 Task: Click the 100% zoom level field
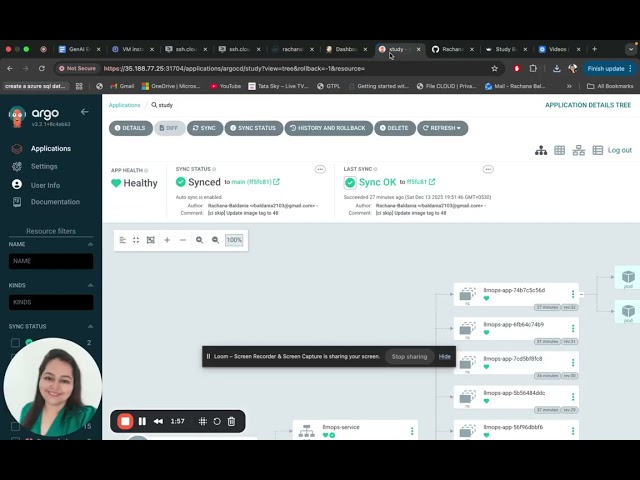click(234, 240)
